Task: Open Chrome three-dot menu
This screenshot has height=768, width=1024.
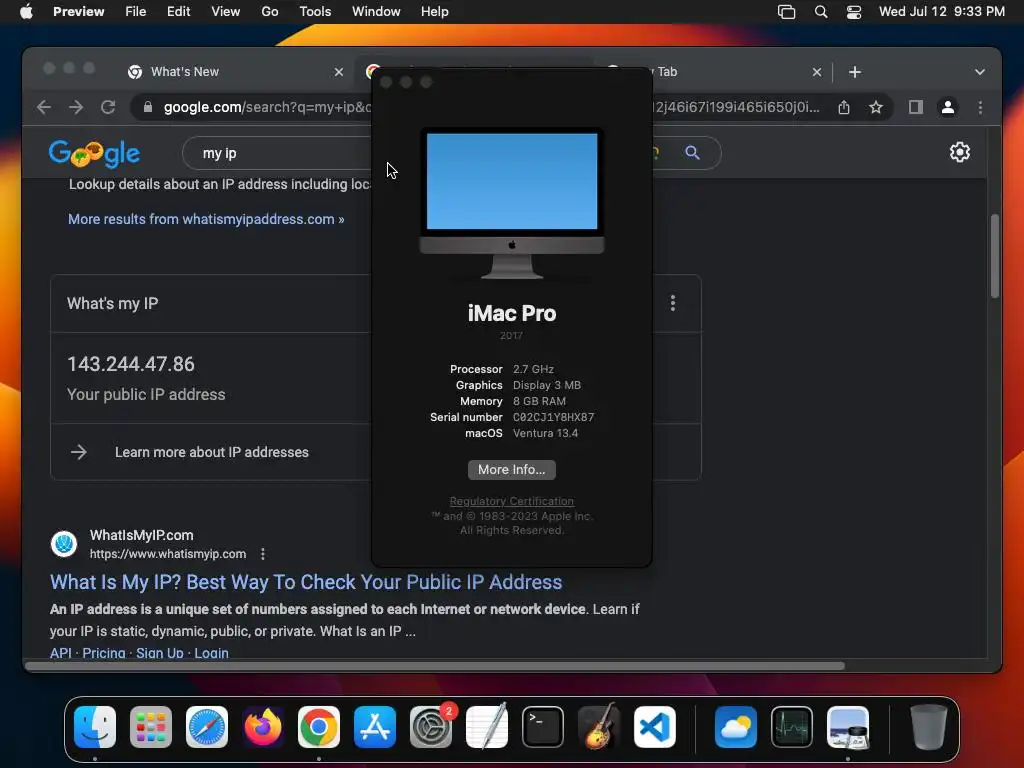Action: coord(980,107)
